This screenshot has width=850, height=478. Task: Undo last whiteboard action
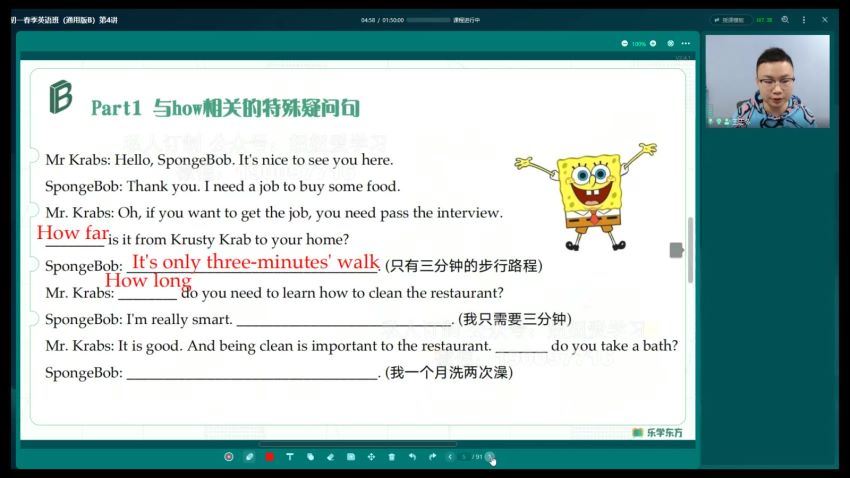[x=412, y=457]
